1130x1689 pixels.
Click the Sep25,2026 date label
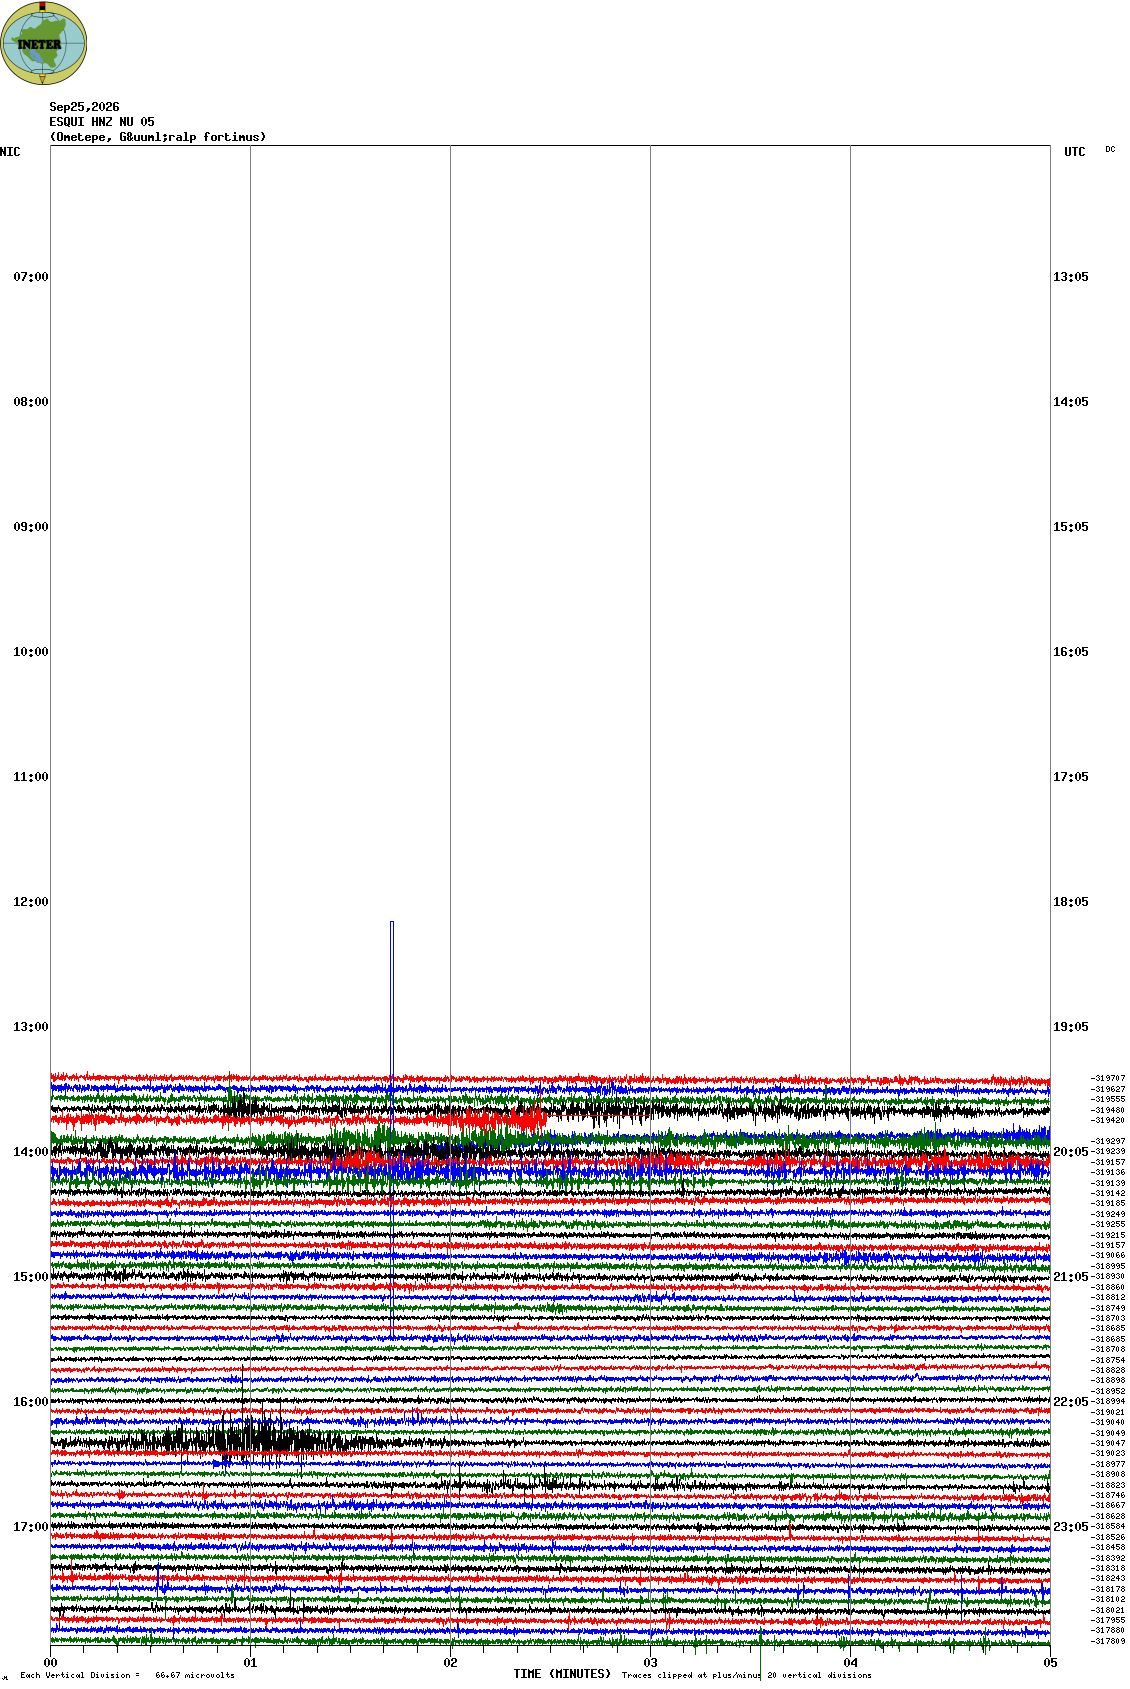click(84, 107)
